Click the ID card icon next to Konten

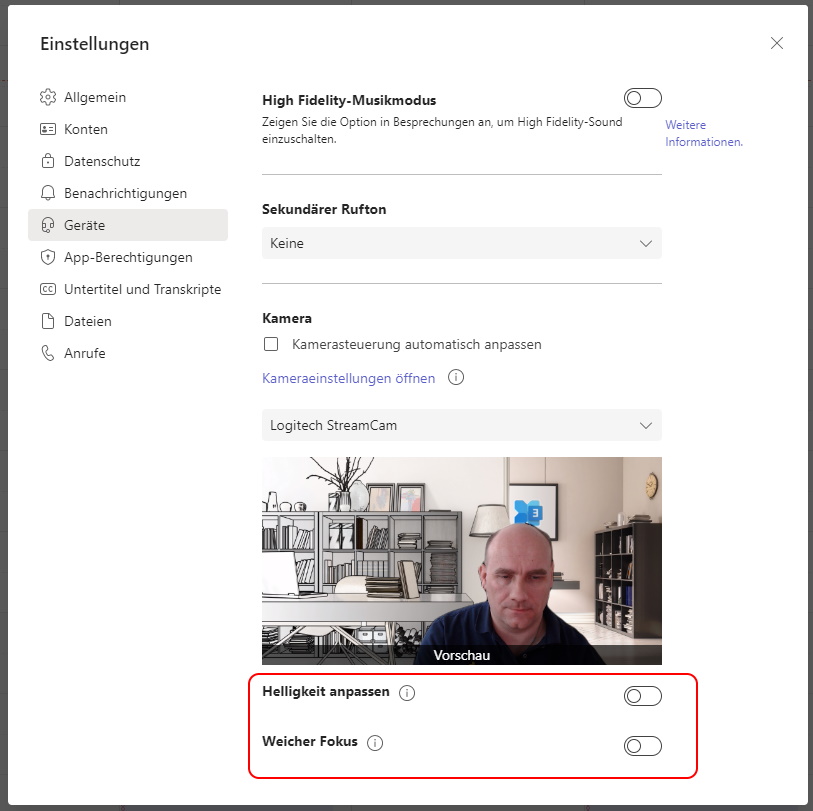click(x=48, y=129)
